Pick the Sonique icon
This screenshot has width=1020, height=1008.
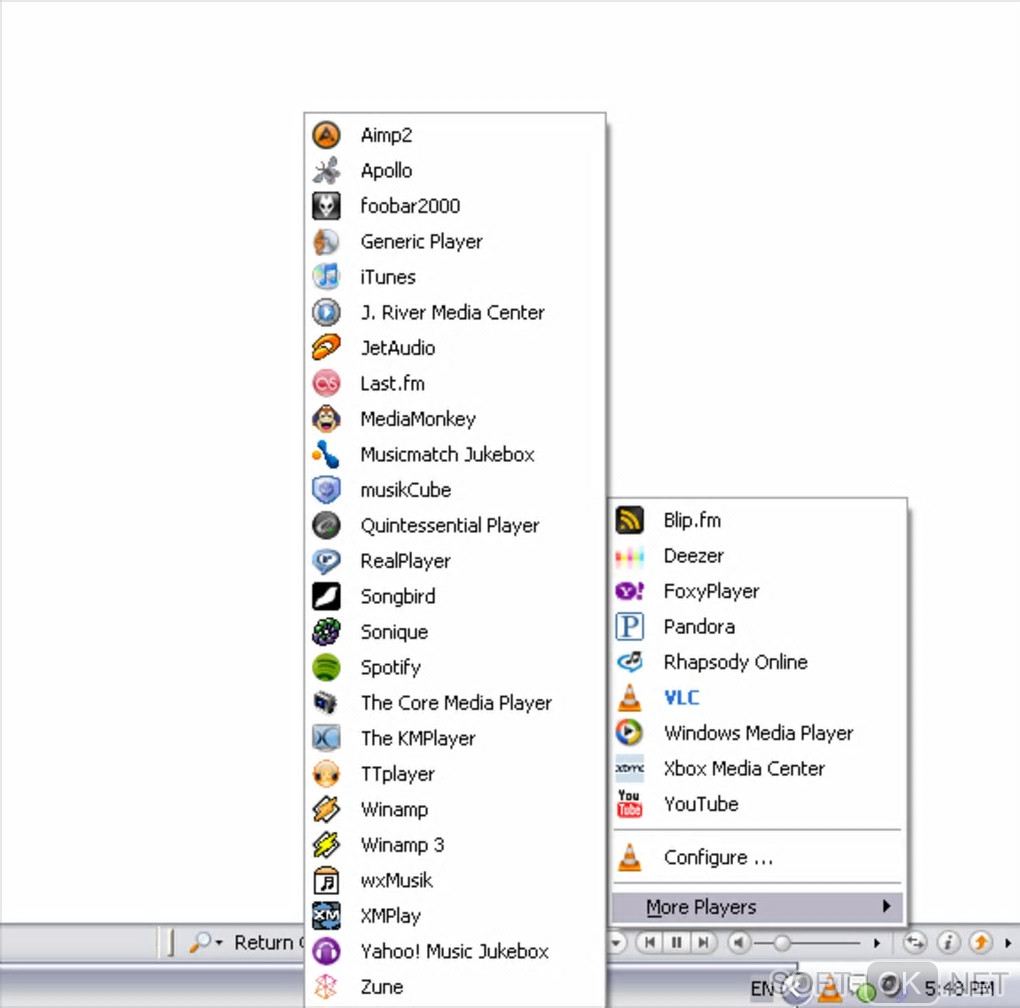click(x=326, y=631)
